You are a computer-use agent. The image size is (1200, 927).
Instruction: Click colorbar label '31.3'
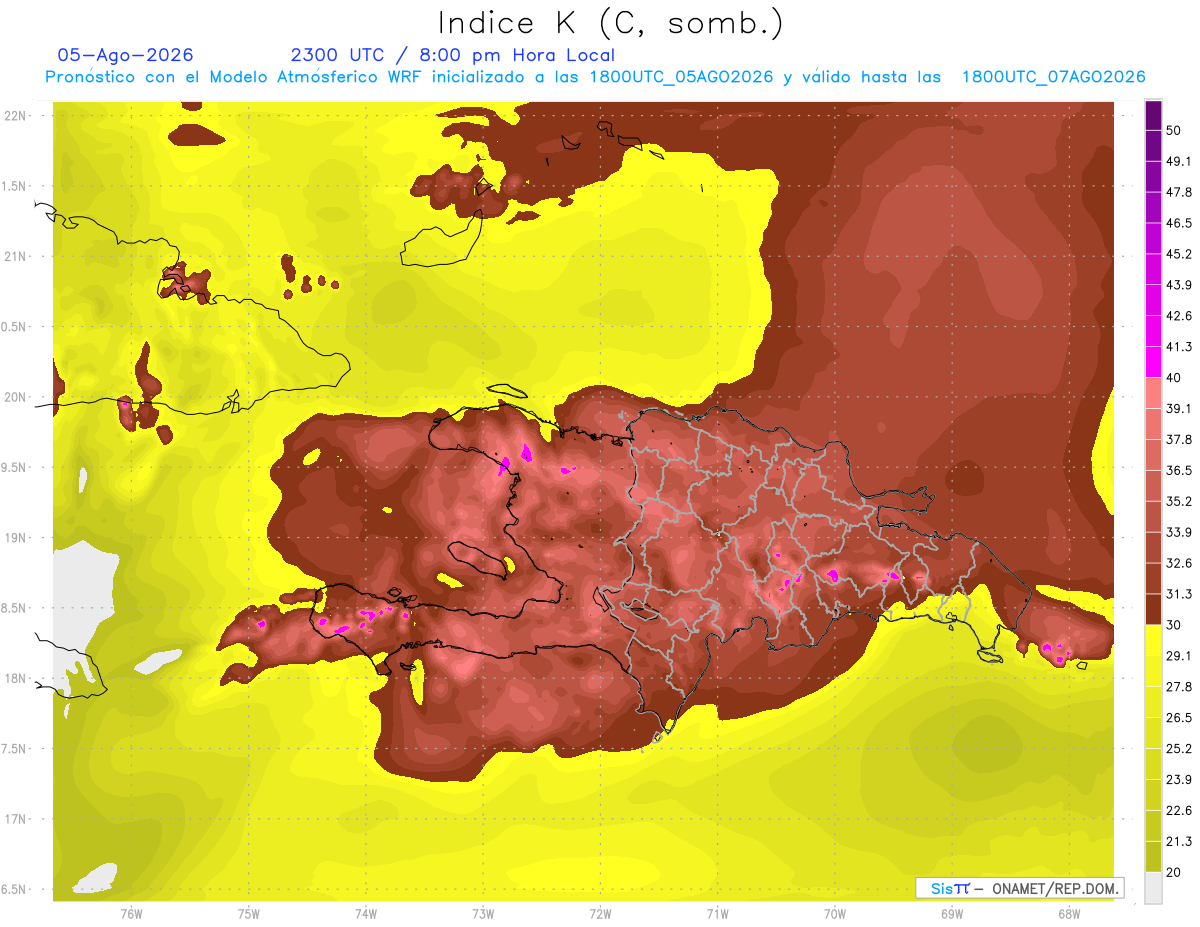click(1179, 594)
